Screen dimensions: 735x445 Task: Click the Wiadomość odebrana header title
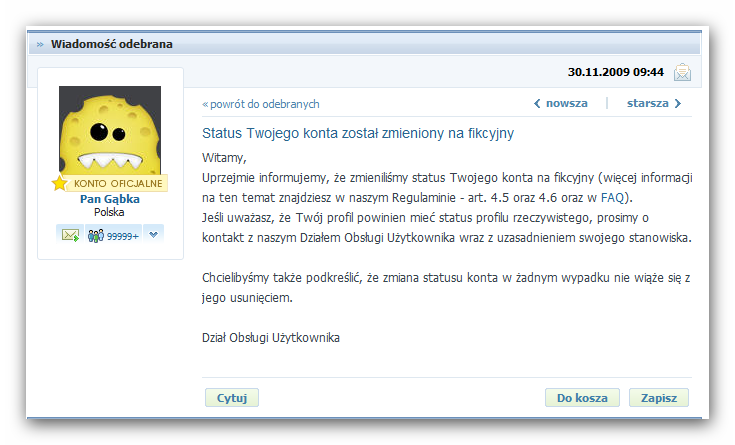coord(112,44)
